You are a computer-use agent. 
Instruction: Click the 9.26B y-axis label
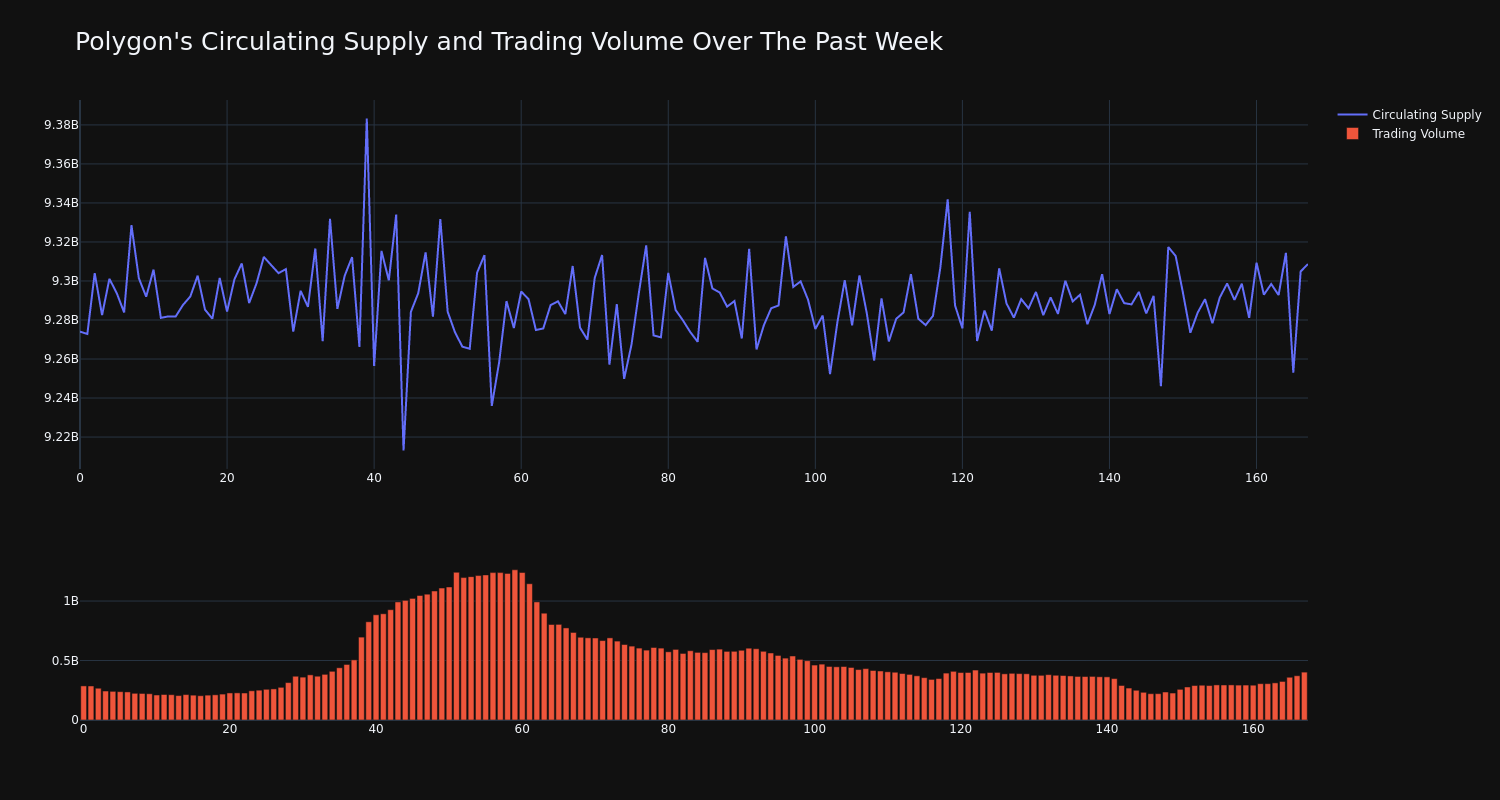[x=61, y=359]
